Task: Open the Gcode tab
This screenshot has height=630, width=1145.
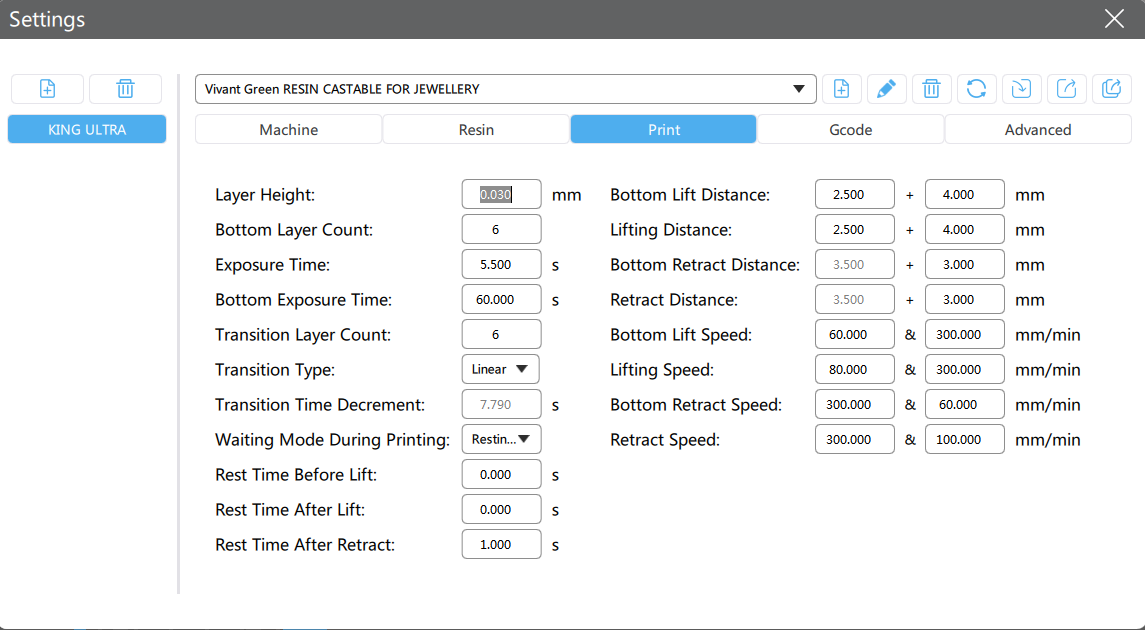Action: coord(850,130)
